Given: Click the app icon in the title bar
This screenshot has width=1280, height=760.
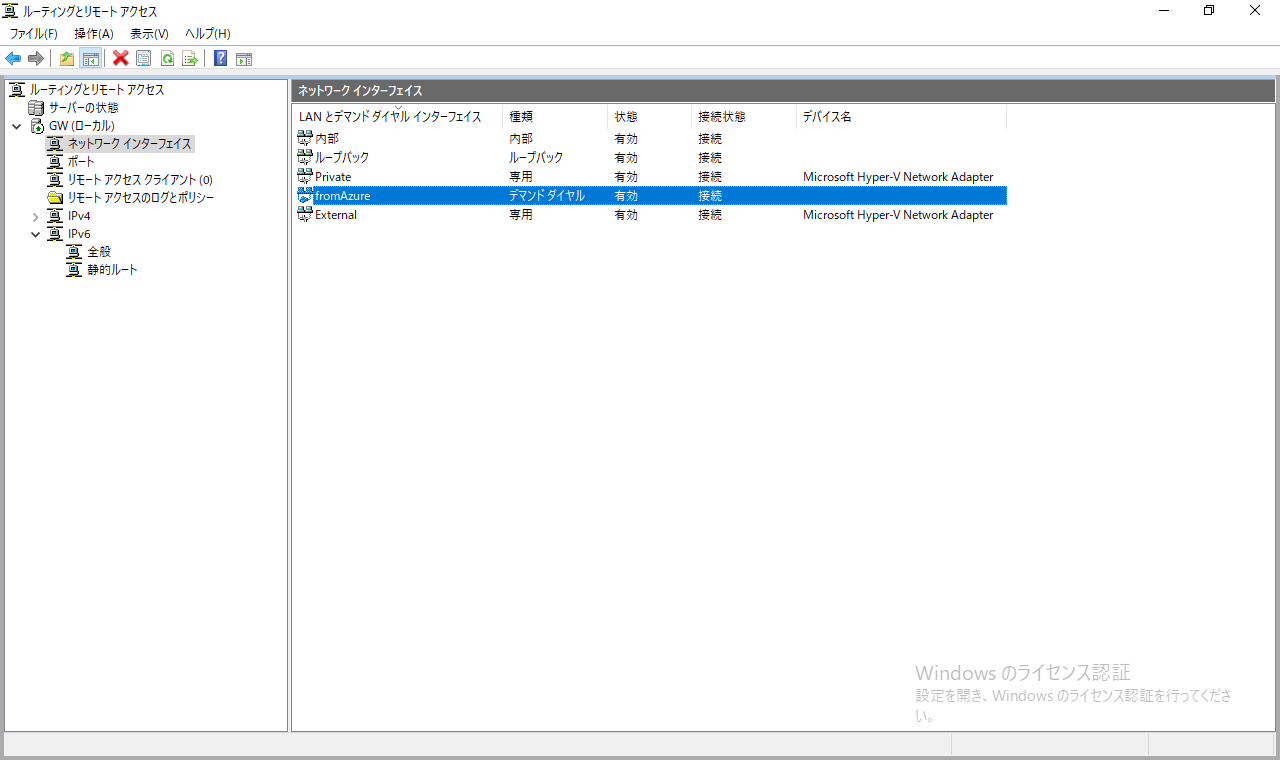Looking at the screenshot, I should tap(10, 11).
